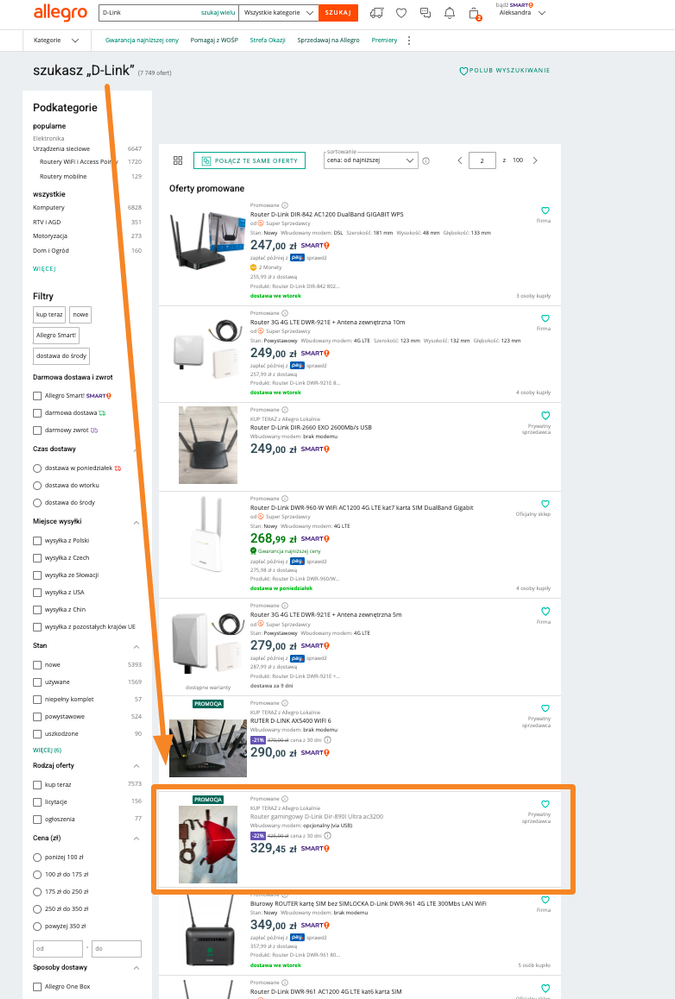The image size is (675, 999).
Task: Click price info icon on AX5400 offer
Action: [328, 740]
